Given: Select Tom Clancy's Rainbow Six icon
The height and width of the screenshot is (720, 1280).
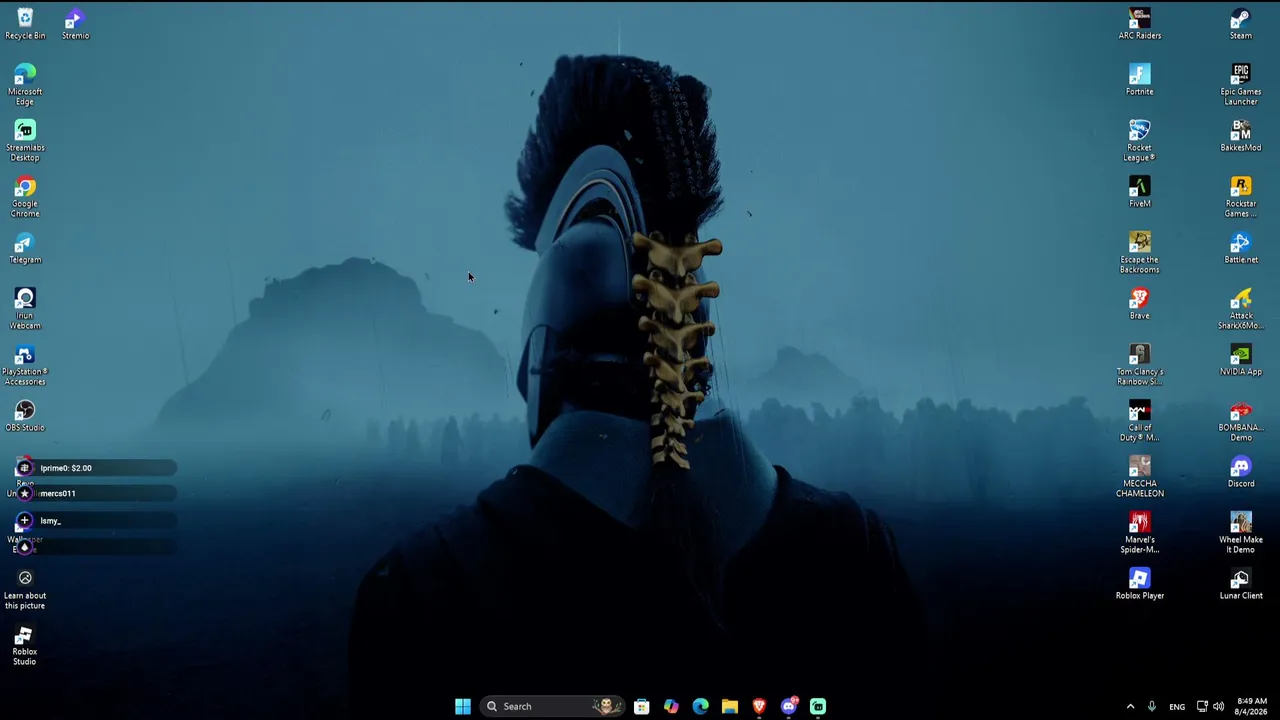Looking at the screenshot, I should coord(1140,364).
